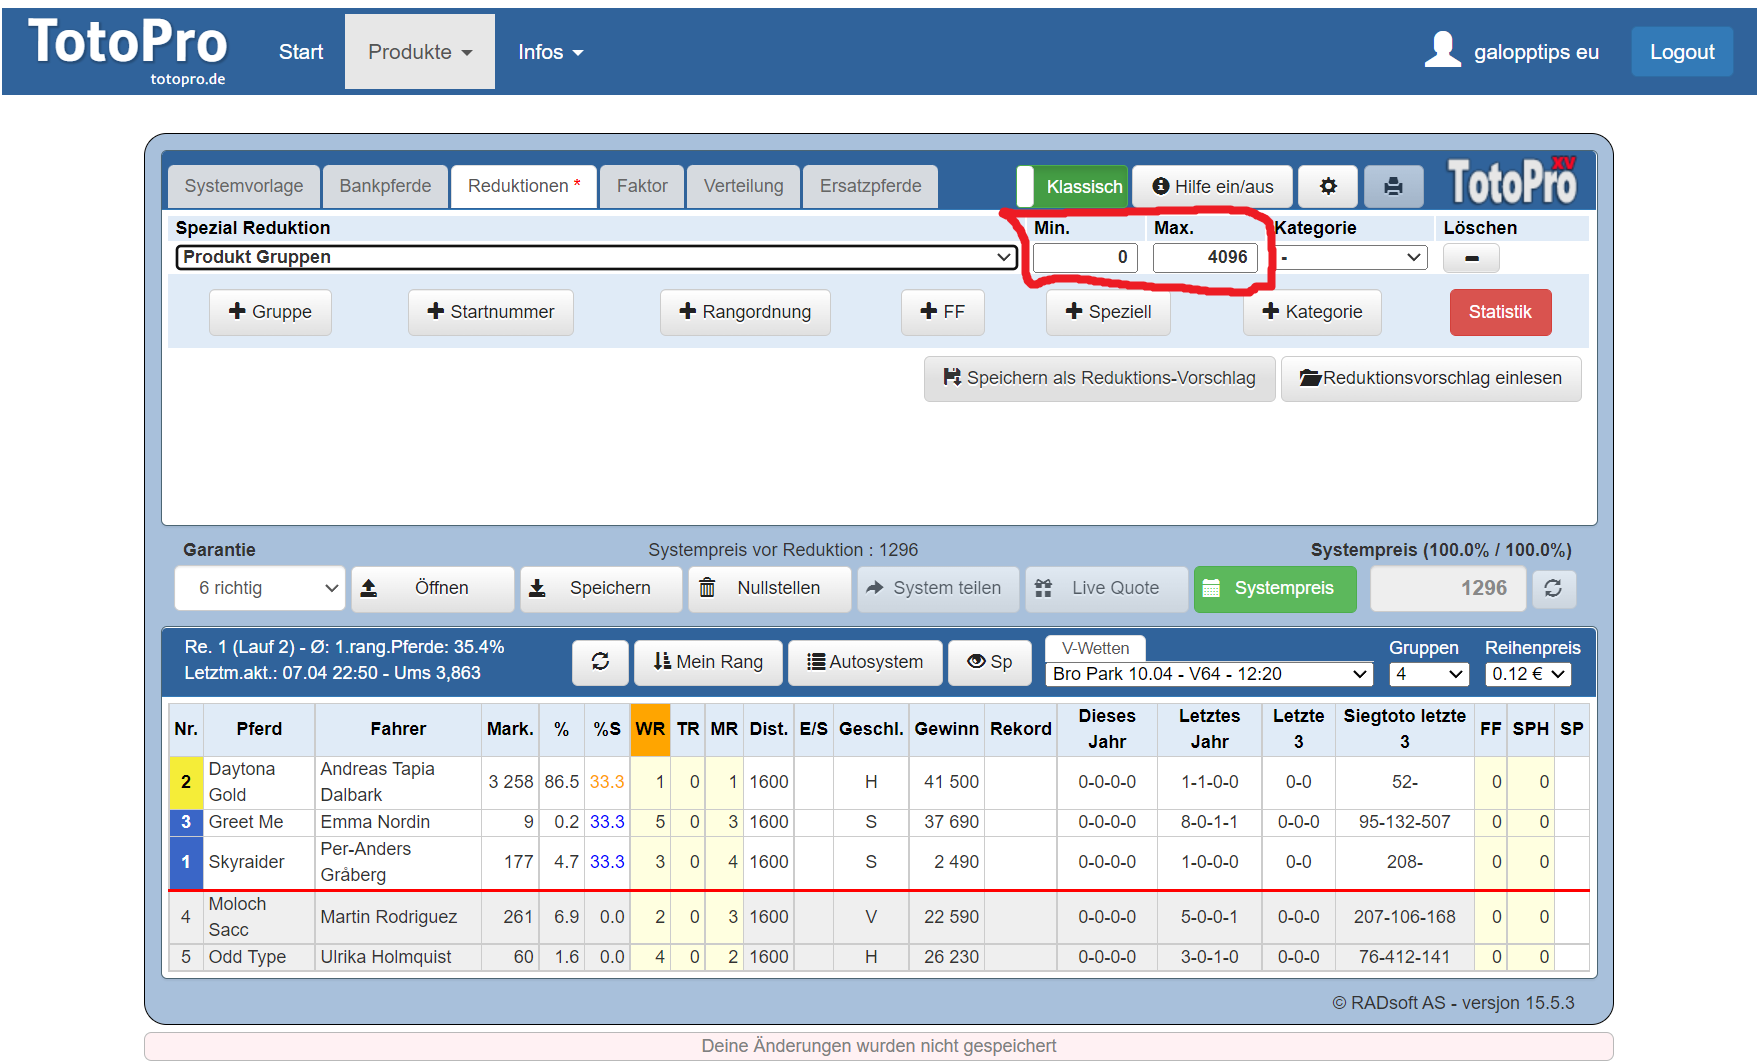Open the Kategorie dropdown
This screenshot has width=1759, height=1064.
tap(1351, 257)
